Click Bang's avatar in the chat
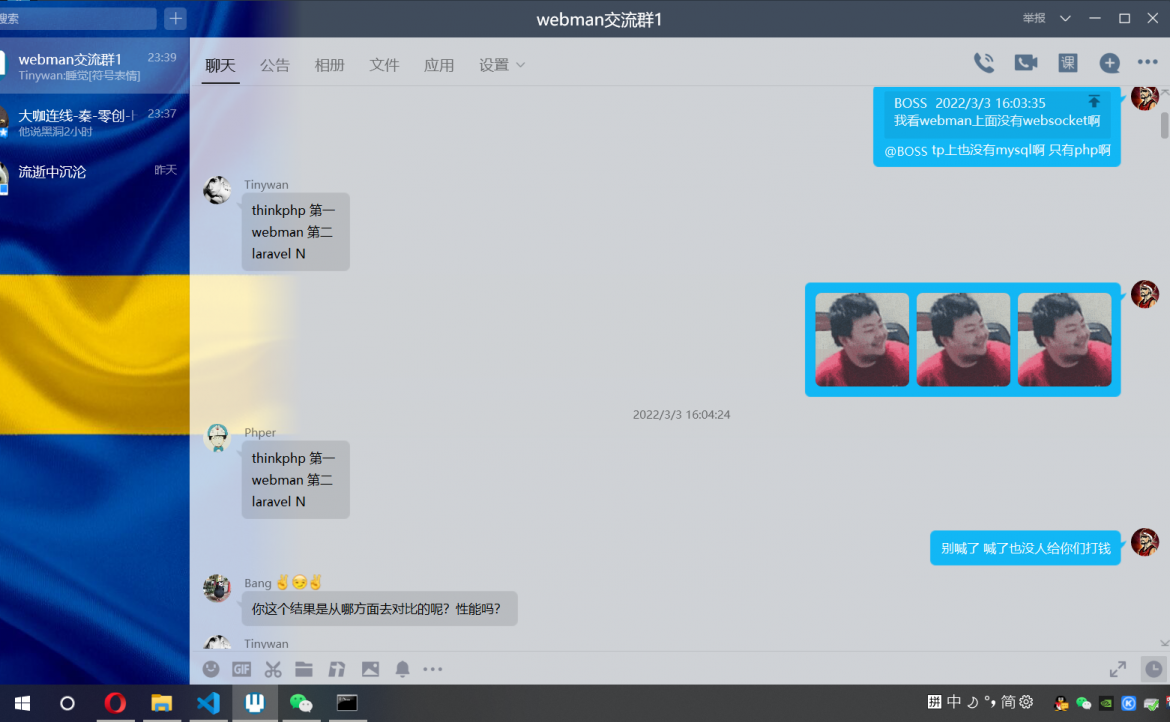The height and width of the screenshot is (722, 1170). coord(217,588)
